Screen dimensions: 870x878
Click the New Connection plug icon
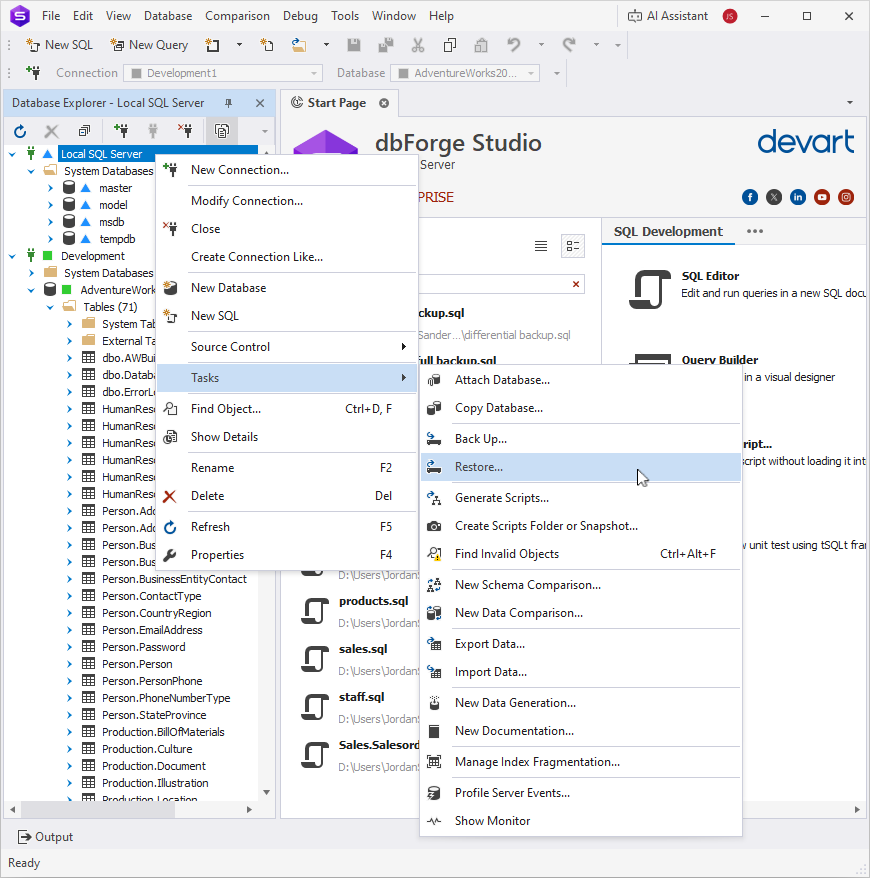tap(123, 131)
